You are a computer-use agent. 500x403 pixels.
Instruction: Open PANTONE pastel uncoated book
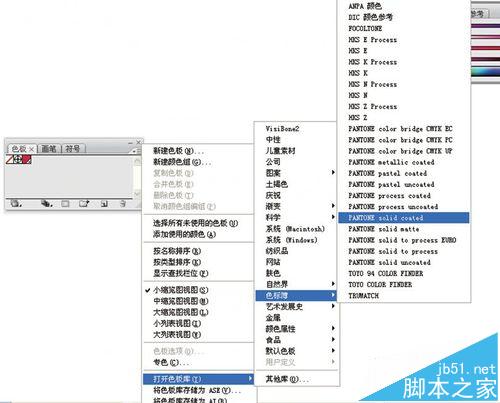click(391, 184)
